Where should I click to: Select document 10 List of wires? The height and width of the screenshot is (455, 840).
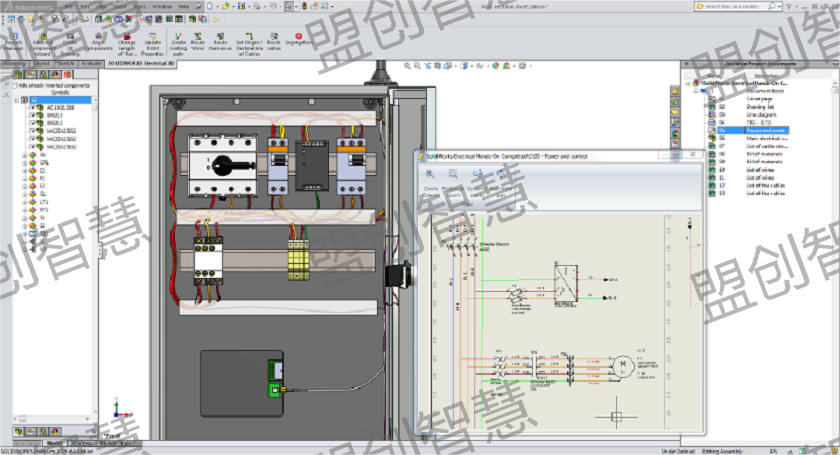tap(747, 169)
